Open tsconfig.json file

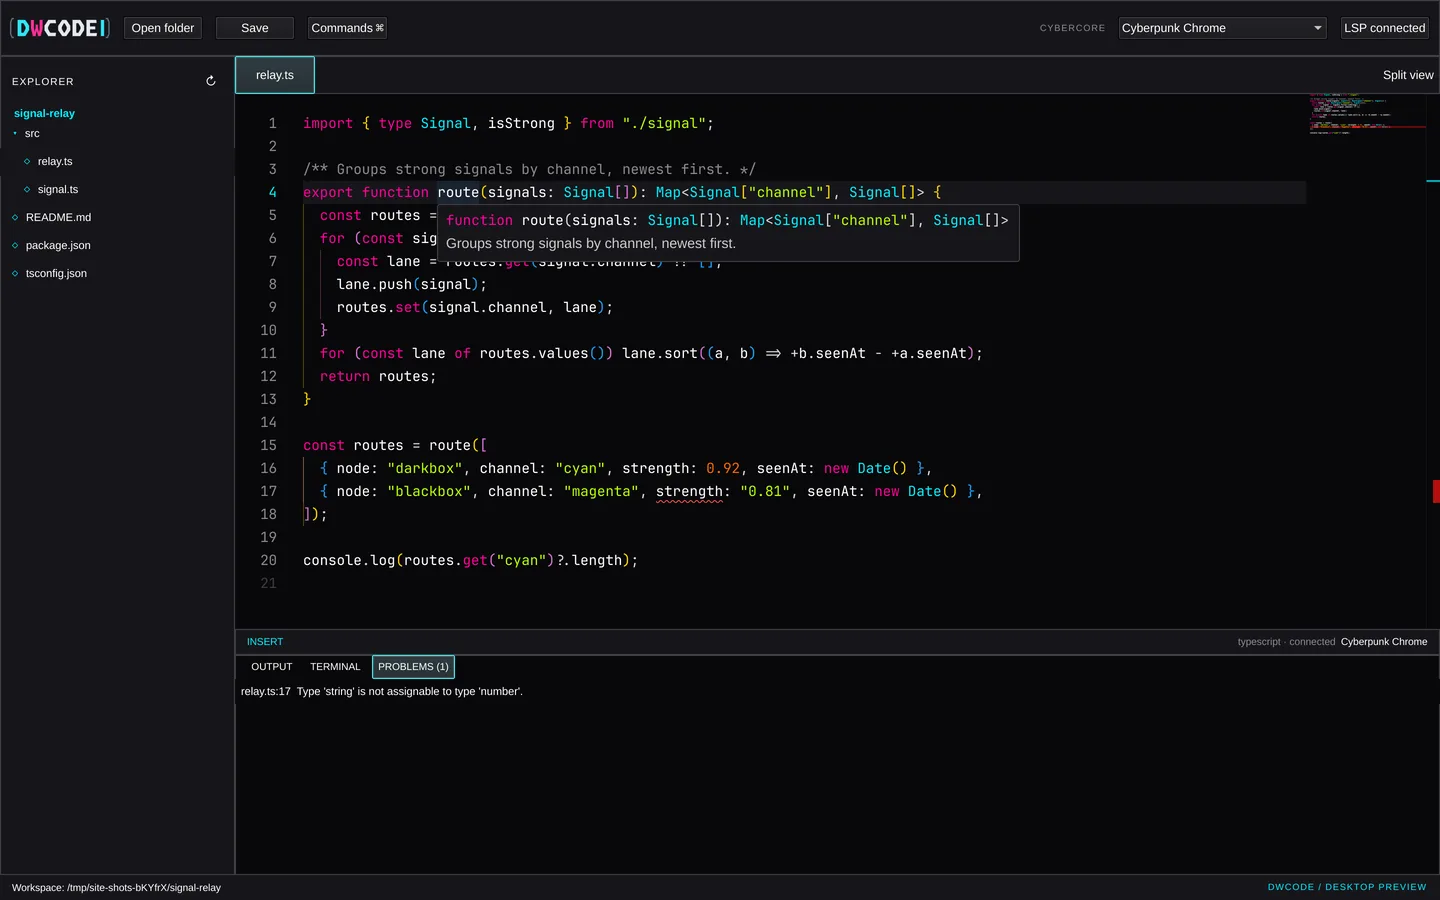(56, 273)
